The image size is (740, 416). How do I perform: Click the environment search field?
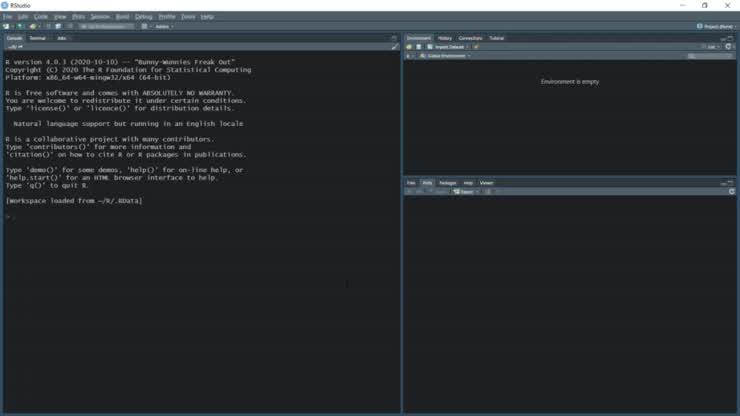tap(709, 56)
